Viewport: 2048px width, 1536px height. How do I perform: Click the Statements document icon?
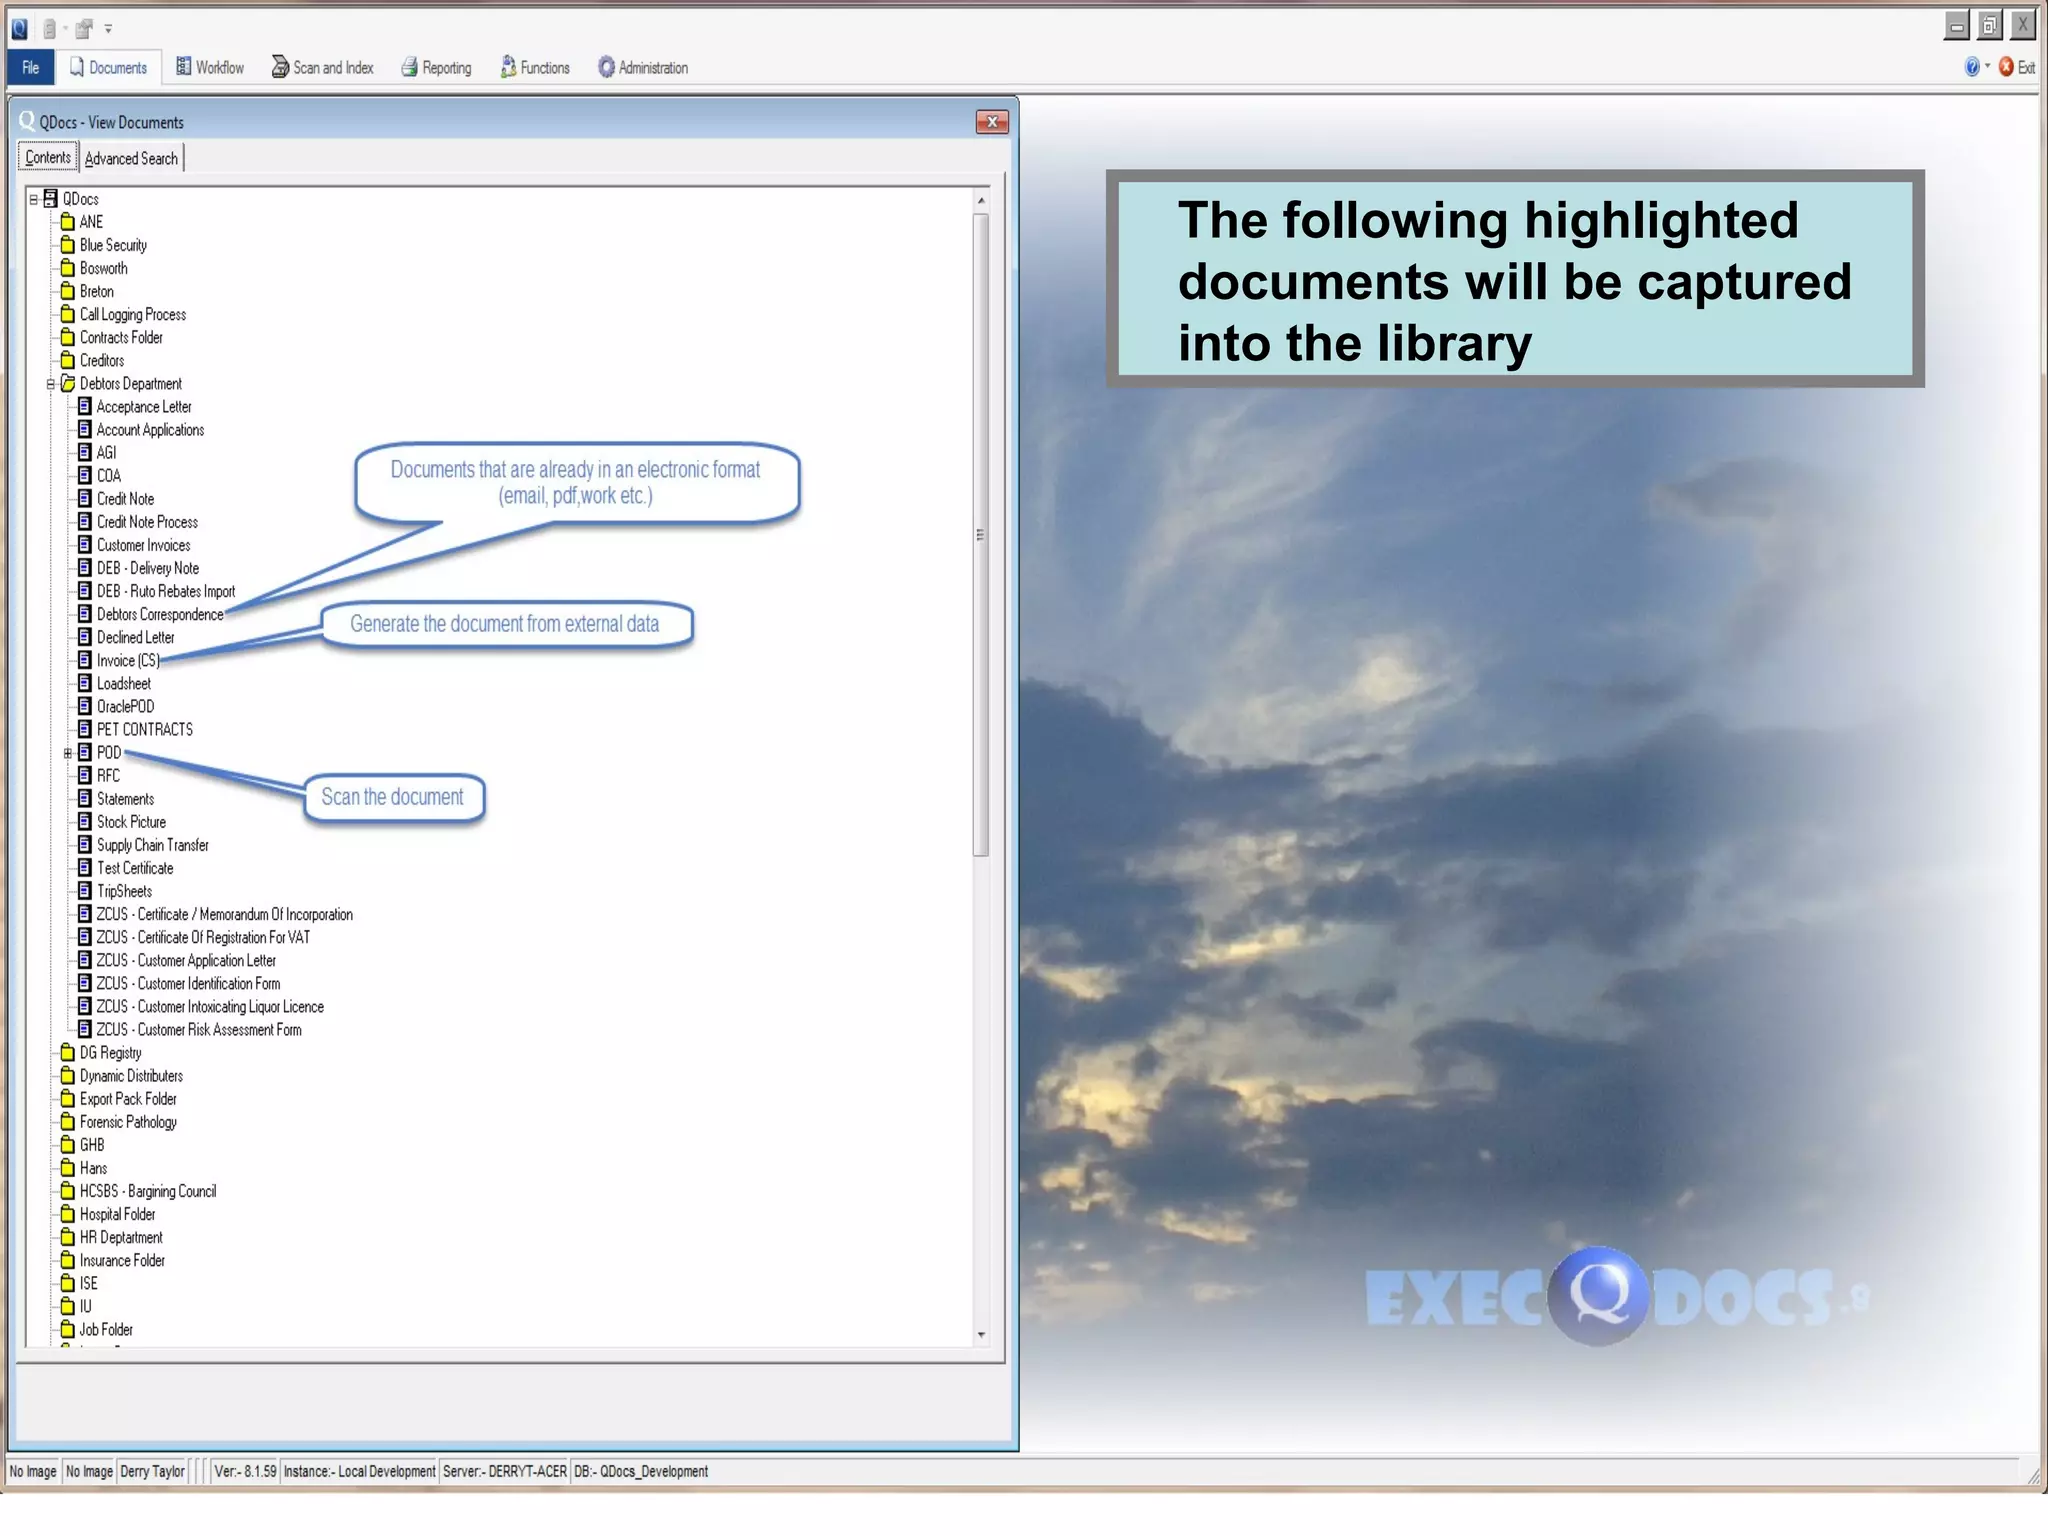coord(85,798)
